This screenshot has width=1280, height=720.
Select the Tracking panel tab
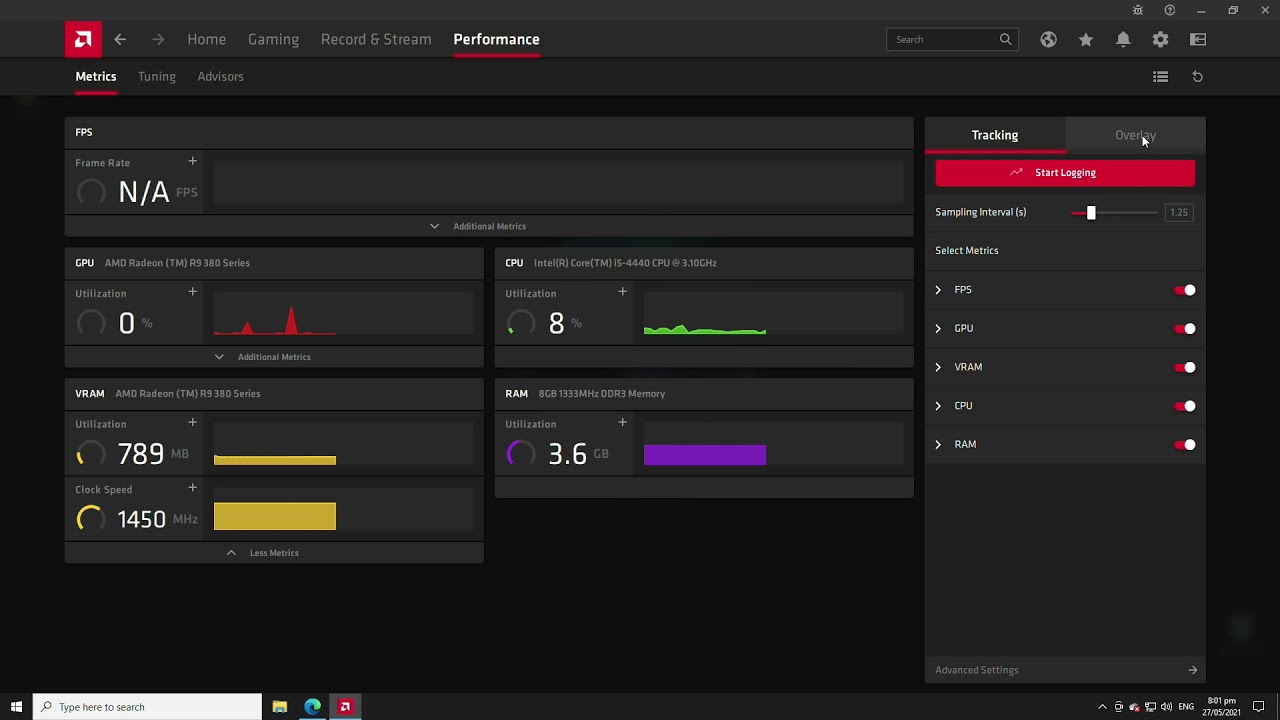point(995,135)
